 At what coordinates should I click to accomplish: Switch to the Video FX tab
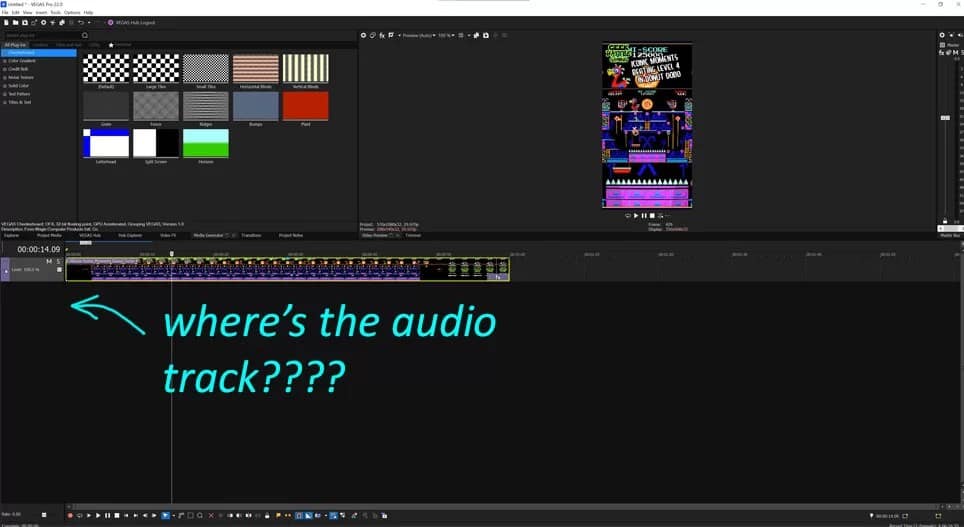pyautogui.click(x=168, y=236)
